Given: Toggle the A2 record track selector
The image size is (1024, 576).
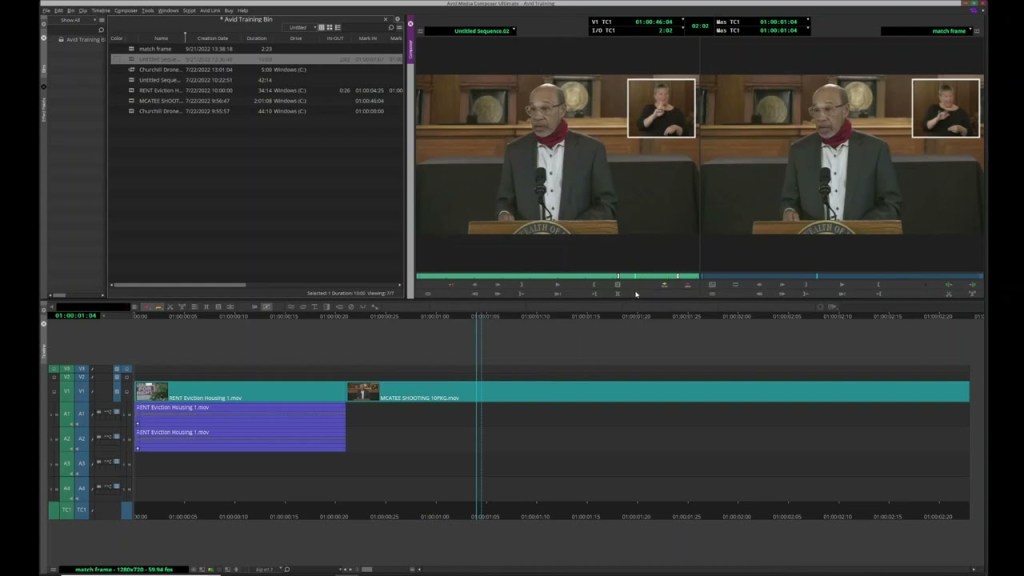Looking at the screenshot, I should coord(81,438).
